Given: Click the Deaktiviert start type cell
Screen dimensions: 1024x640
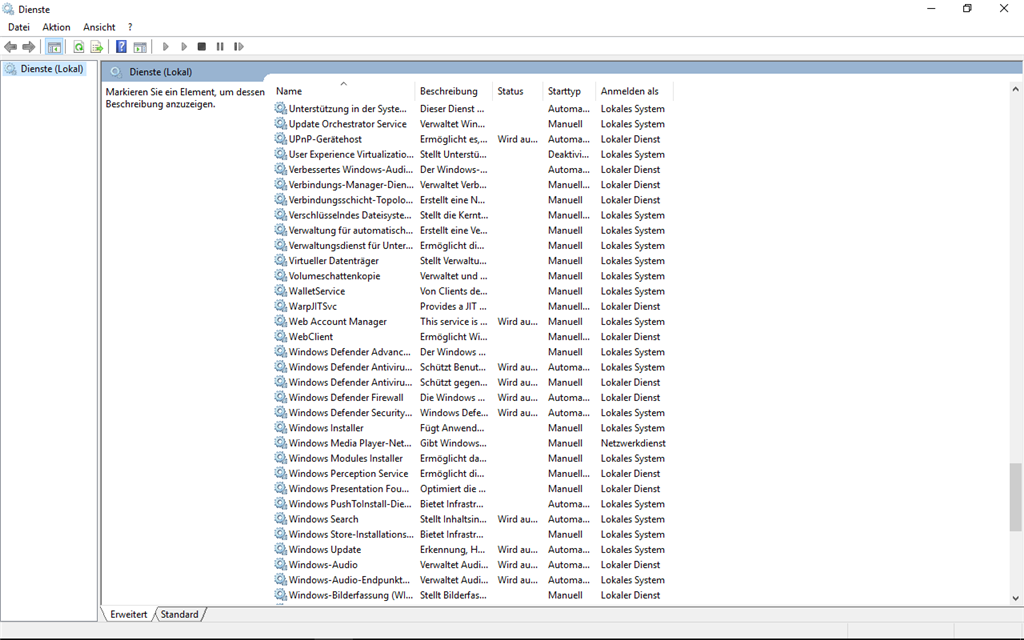Looking at the screenshot, I should tap(569, 154).
